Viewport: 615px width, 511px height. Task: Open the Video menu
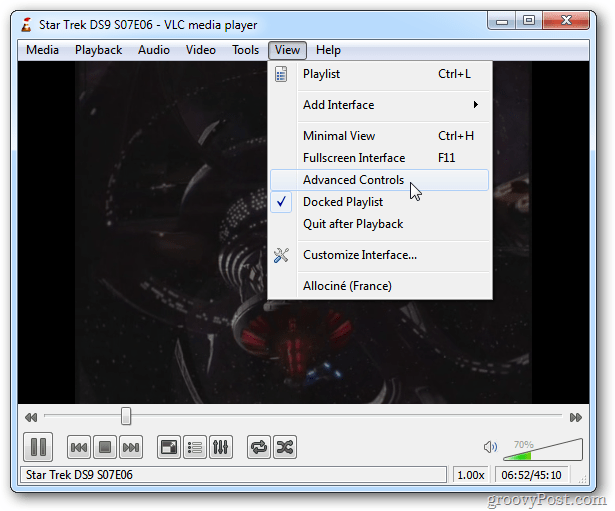200,50
